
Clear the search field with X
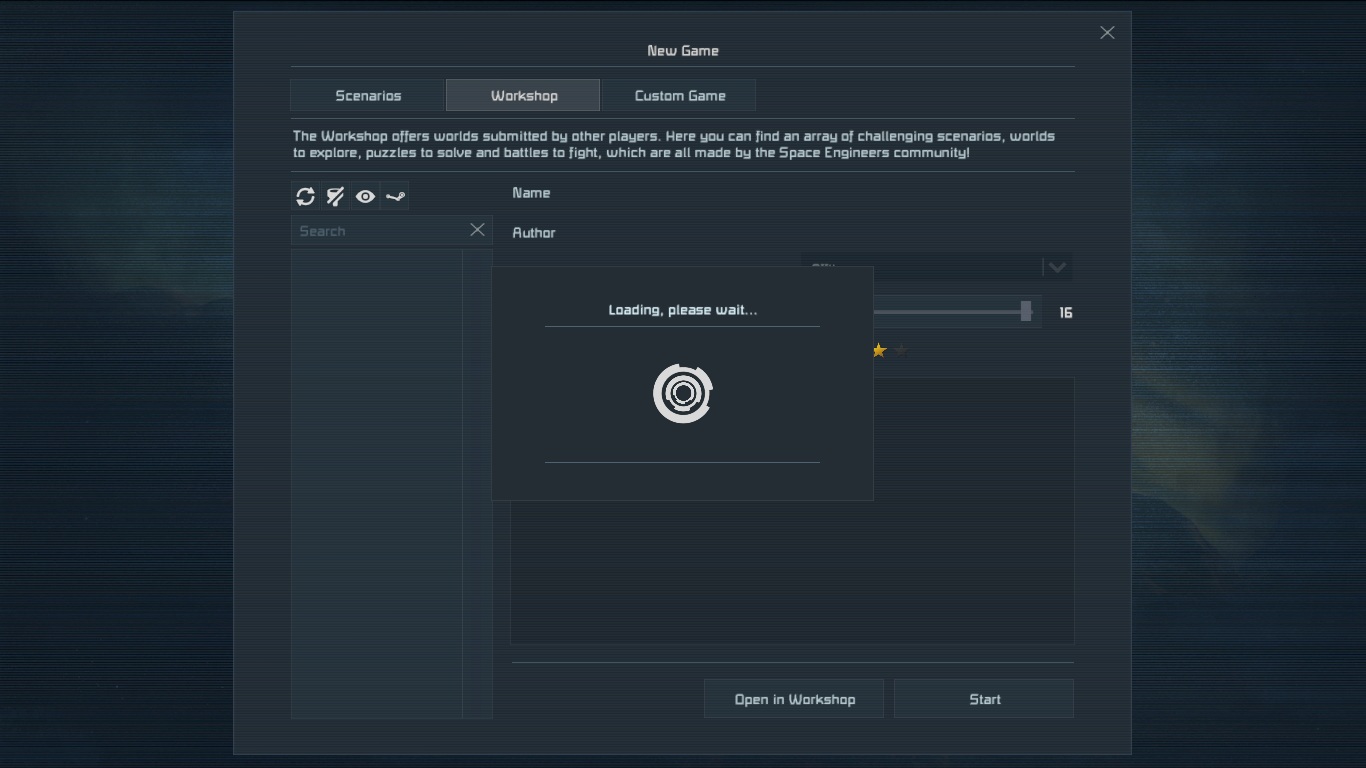click(477, 230)
